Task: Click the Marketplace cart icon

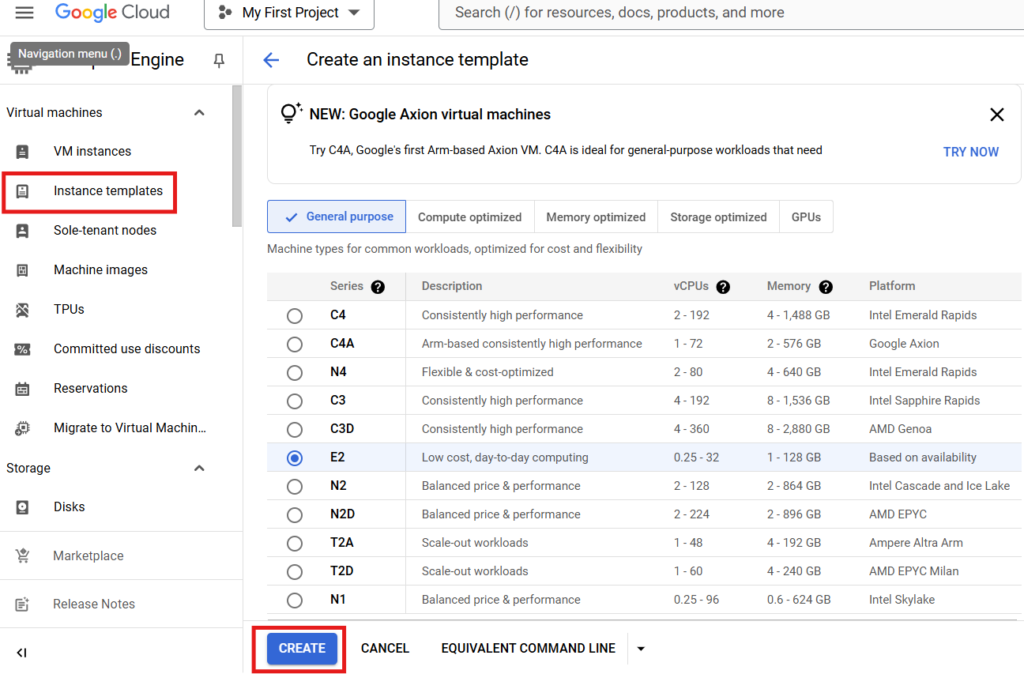Action: 22,556
